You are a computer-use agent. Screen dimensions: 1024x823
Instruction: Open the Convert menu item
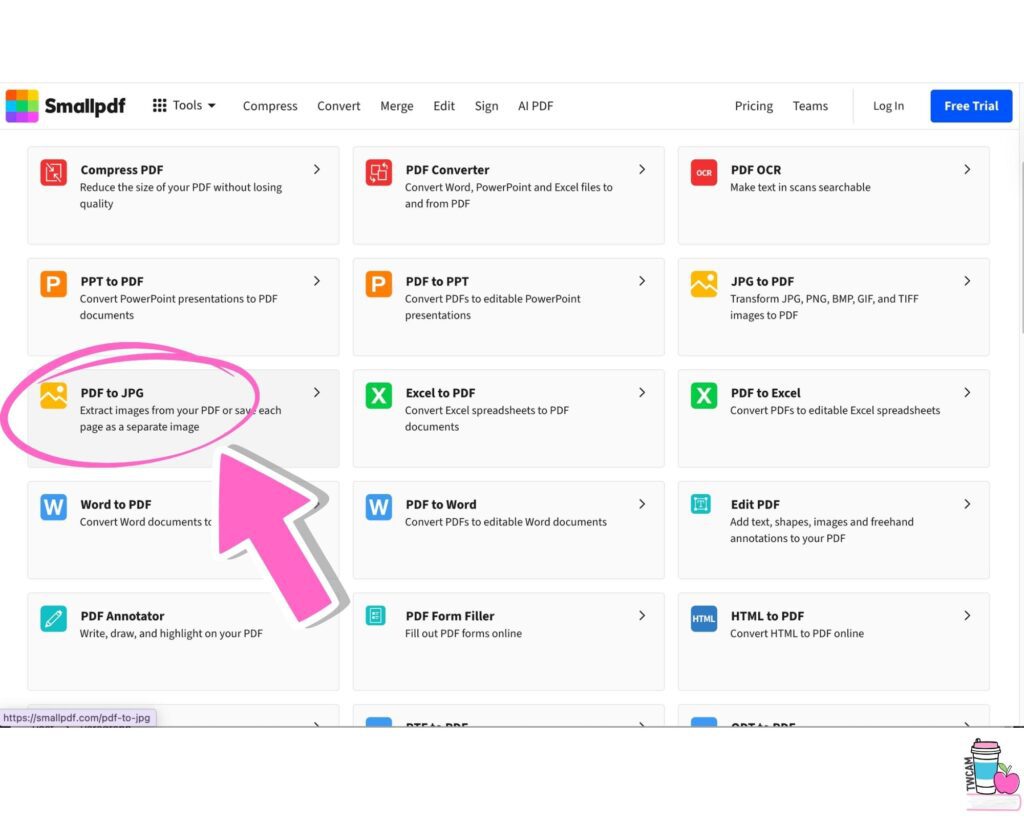[x=338, y=106]
